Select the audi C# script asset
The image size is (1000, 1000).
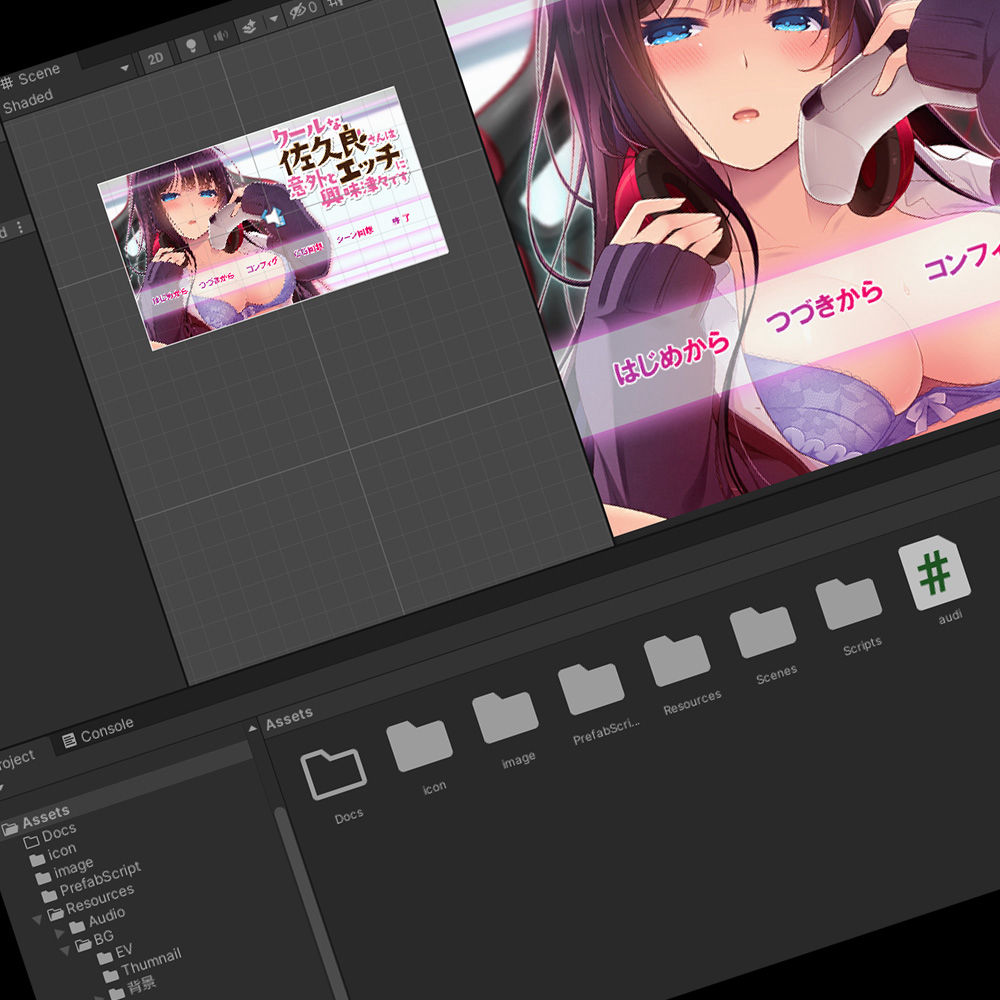coord(934,573)
